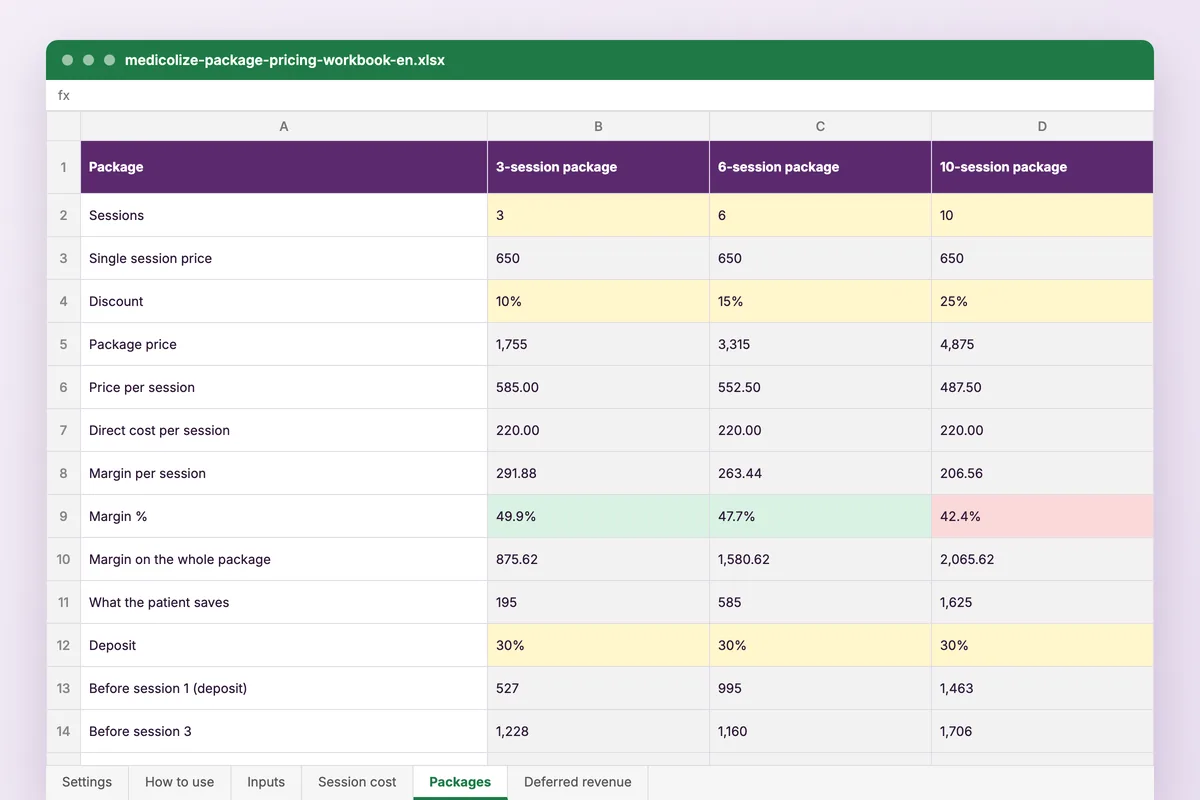Select column D header
The image size is (1200, 800).
[x=1042, y=126]
